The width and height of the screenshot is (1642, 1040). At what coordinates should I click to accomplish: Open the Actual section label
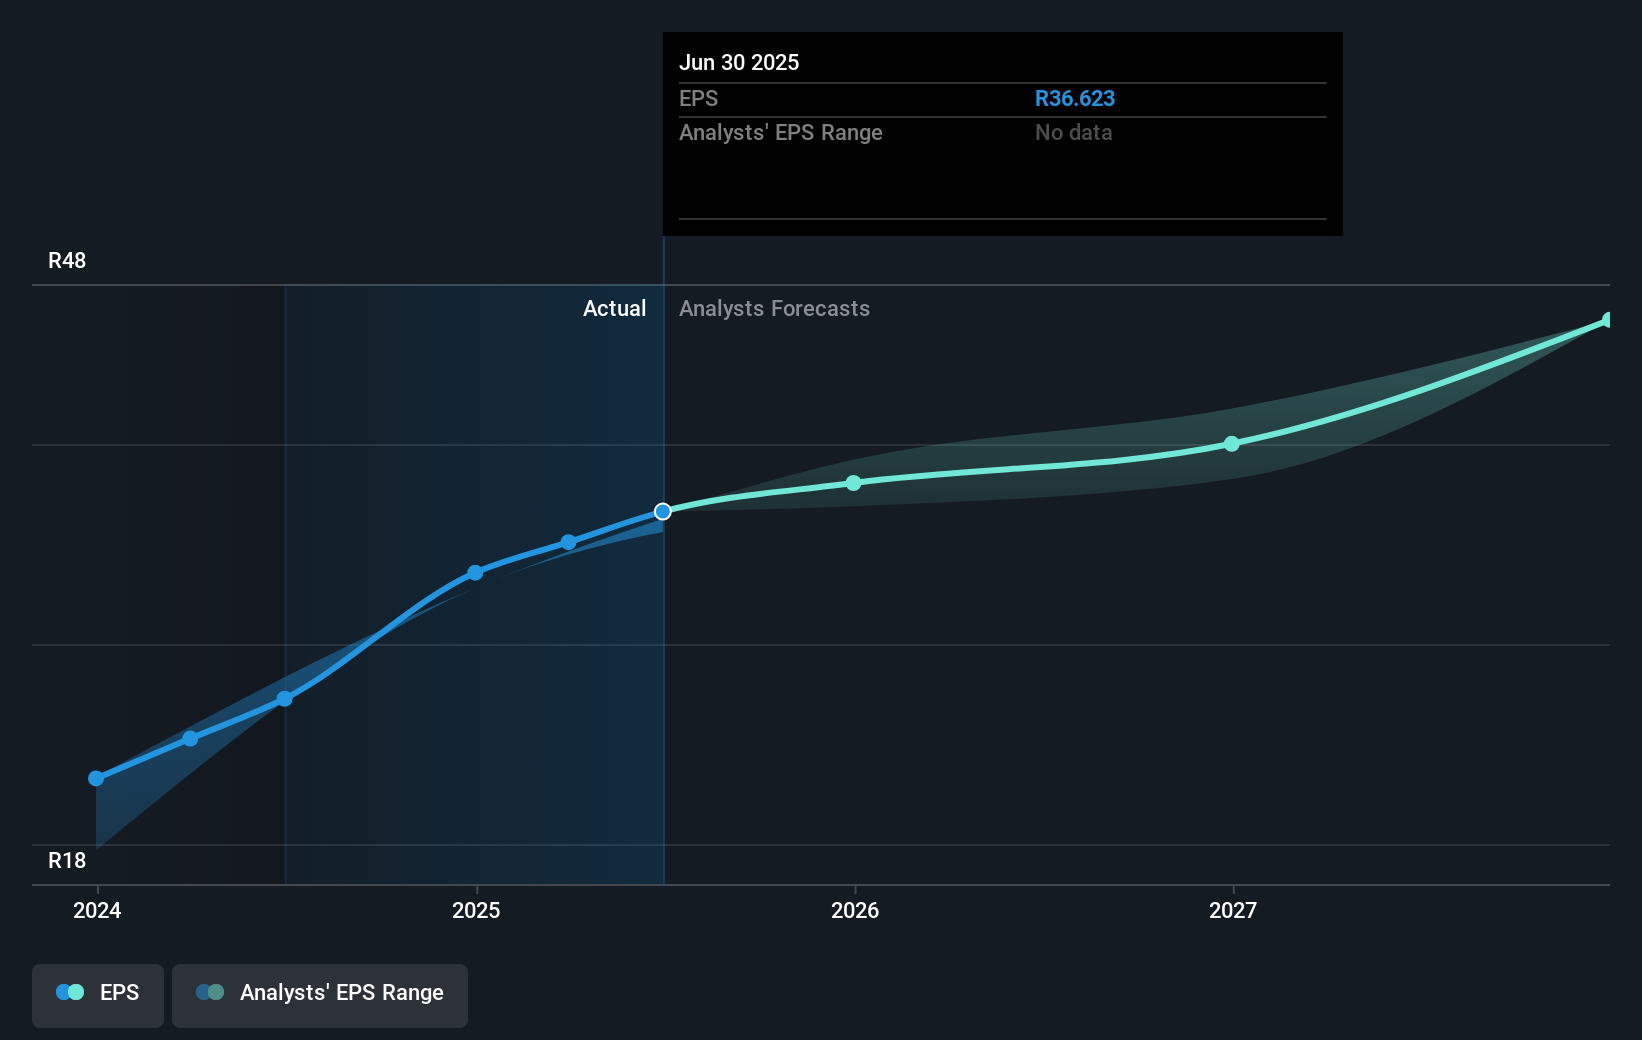(x=614, y=309)
